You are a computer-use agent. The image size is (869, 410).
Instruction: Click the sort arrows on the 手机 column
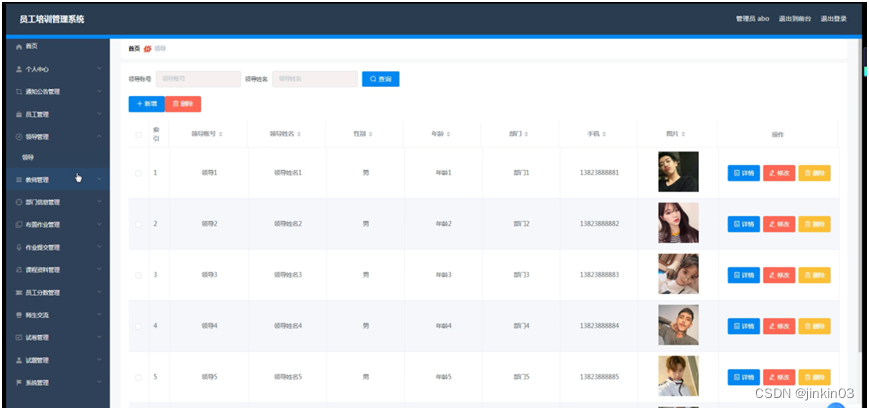pyautogui.click(x=604, y=135)
